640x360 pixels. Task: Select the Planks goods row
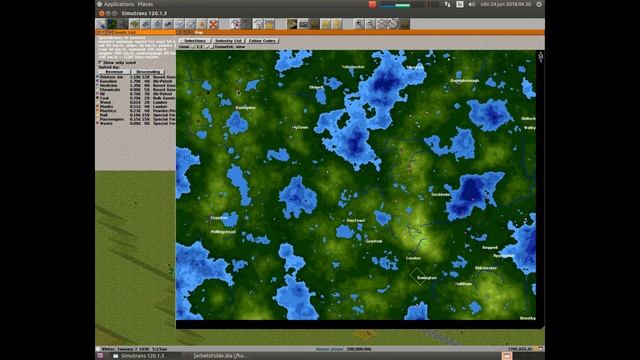[x=136, y=107]
